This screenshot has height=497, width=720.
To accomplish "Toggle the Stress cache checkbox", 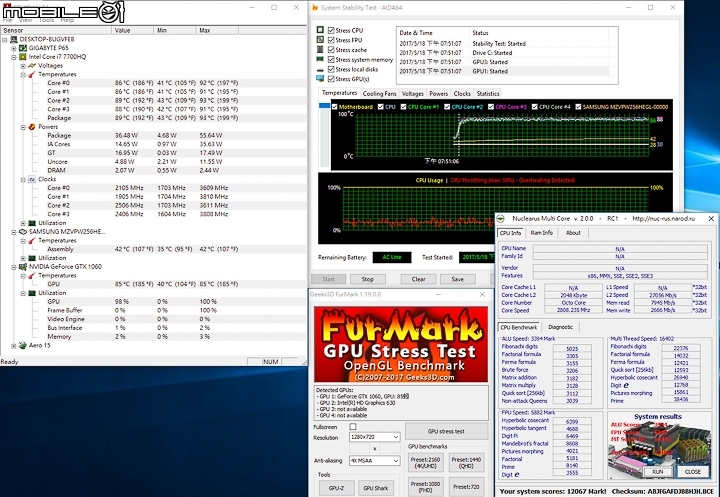I will click(x=331, y=50).
